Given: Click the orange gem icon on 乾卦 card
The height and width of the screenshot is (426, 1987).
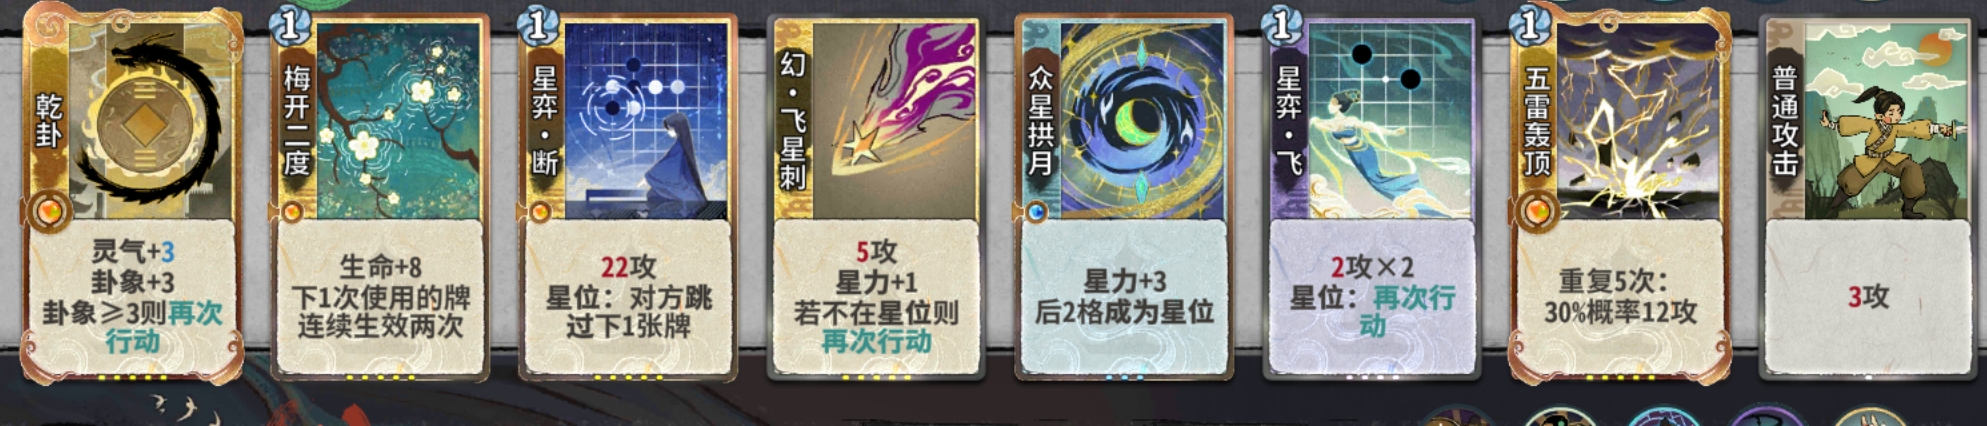Looking at the screenshot, I should 47,212.
